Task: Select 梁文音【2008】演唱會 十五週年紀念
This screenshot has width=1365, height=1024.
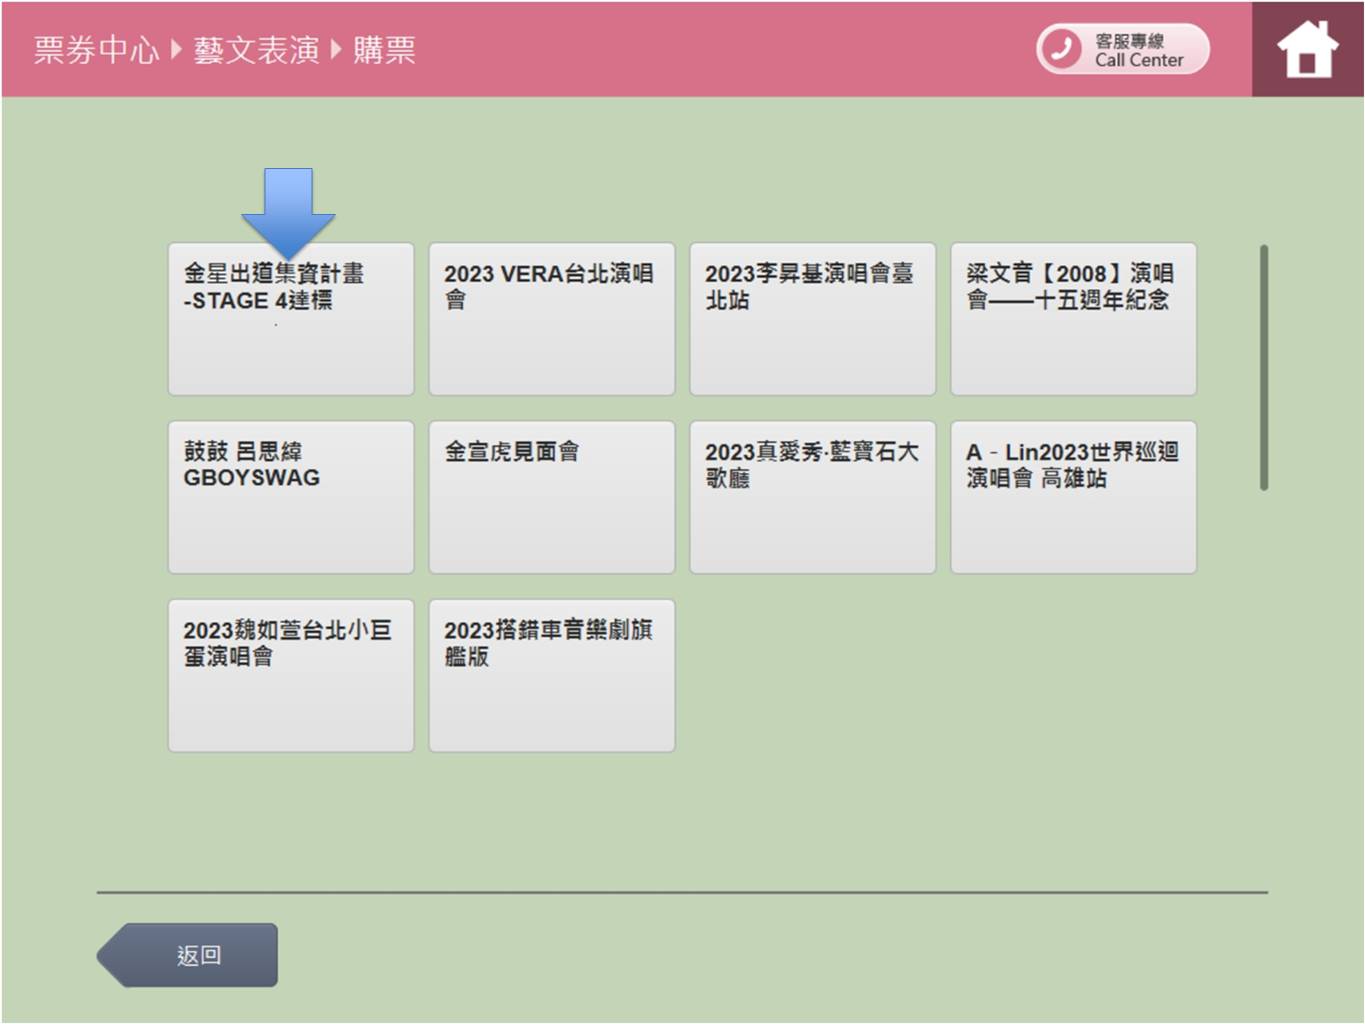Action: tap(1073, 319)
